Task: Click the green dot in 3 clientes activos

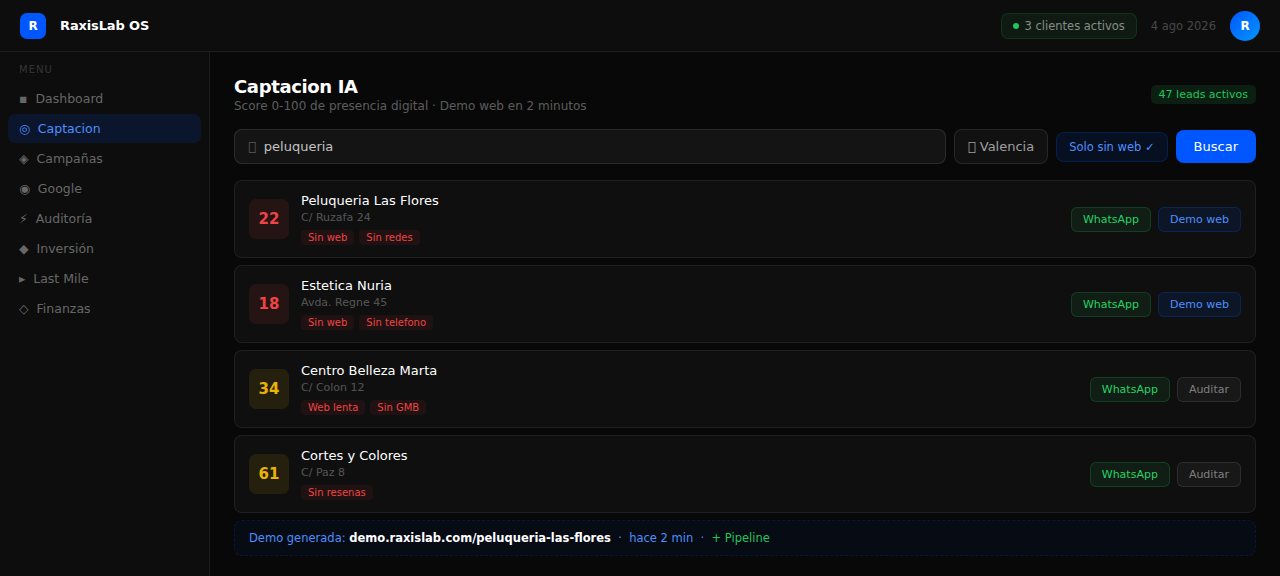Action: coord(1016,26)
